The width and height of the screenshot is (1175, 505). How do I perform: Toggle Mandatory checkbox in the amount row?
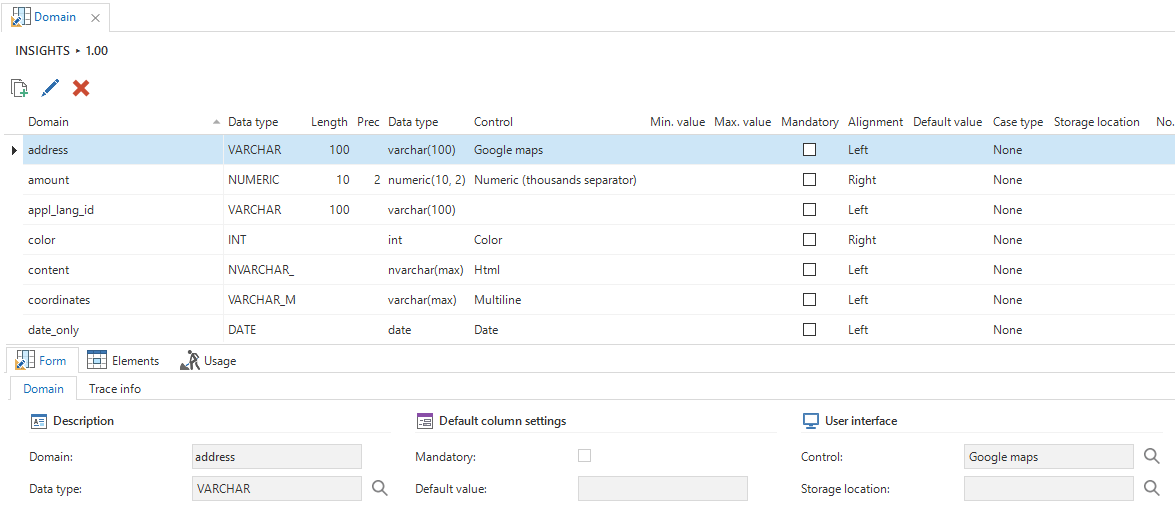(809, 180)
